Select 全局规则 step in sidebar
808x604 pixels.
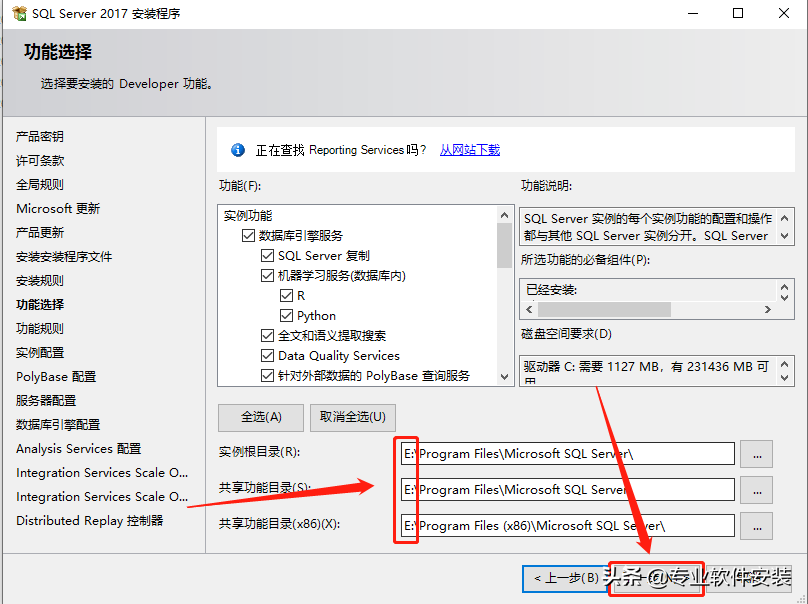(40, 184)
